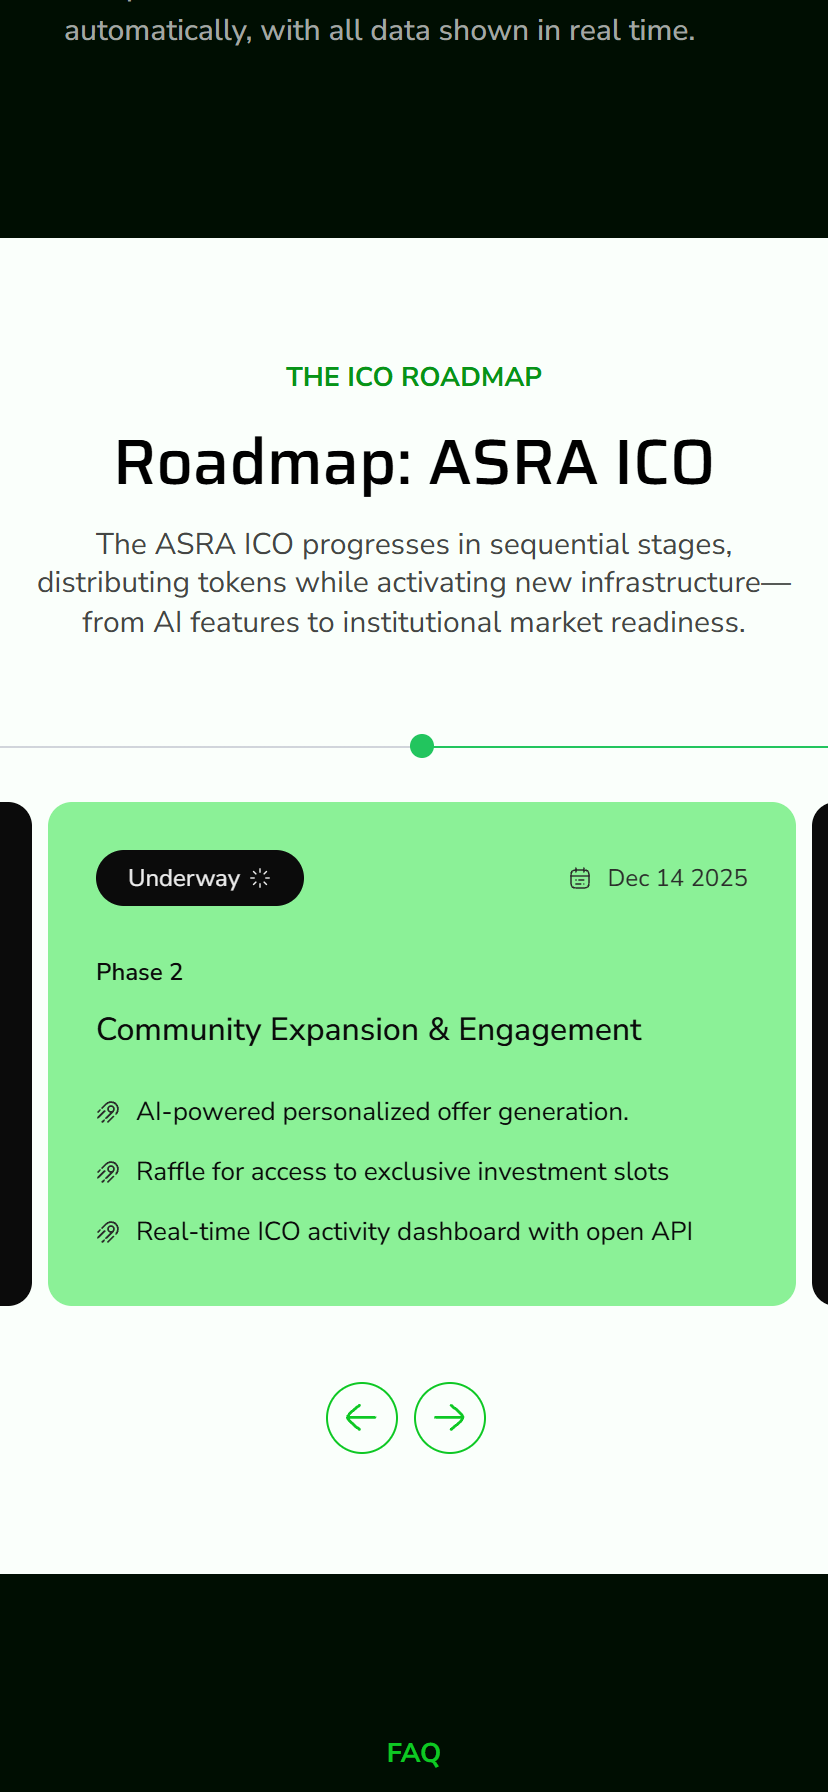Select the green timeline dot marker
This screenshot has width=828, height=1792.
click(x=422, y=746)
